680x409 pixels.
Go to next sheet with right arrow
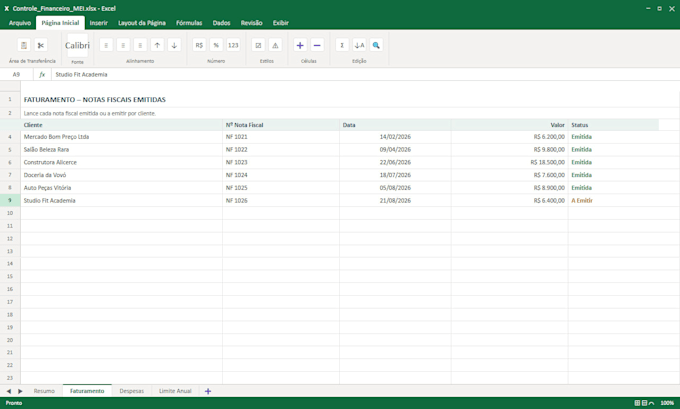click(20, 391)
